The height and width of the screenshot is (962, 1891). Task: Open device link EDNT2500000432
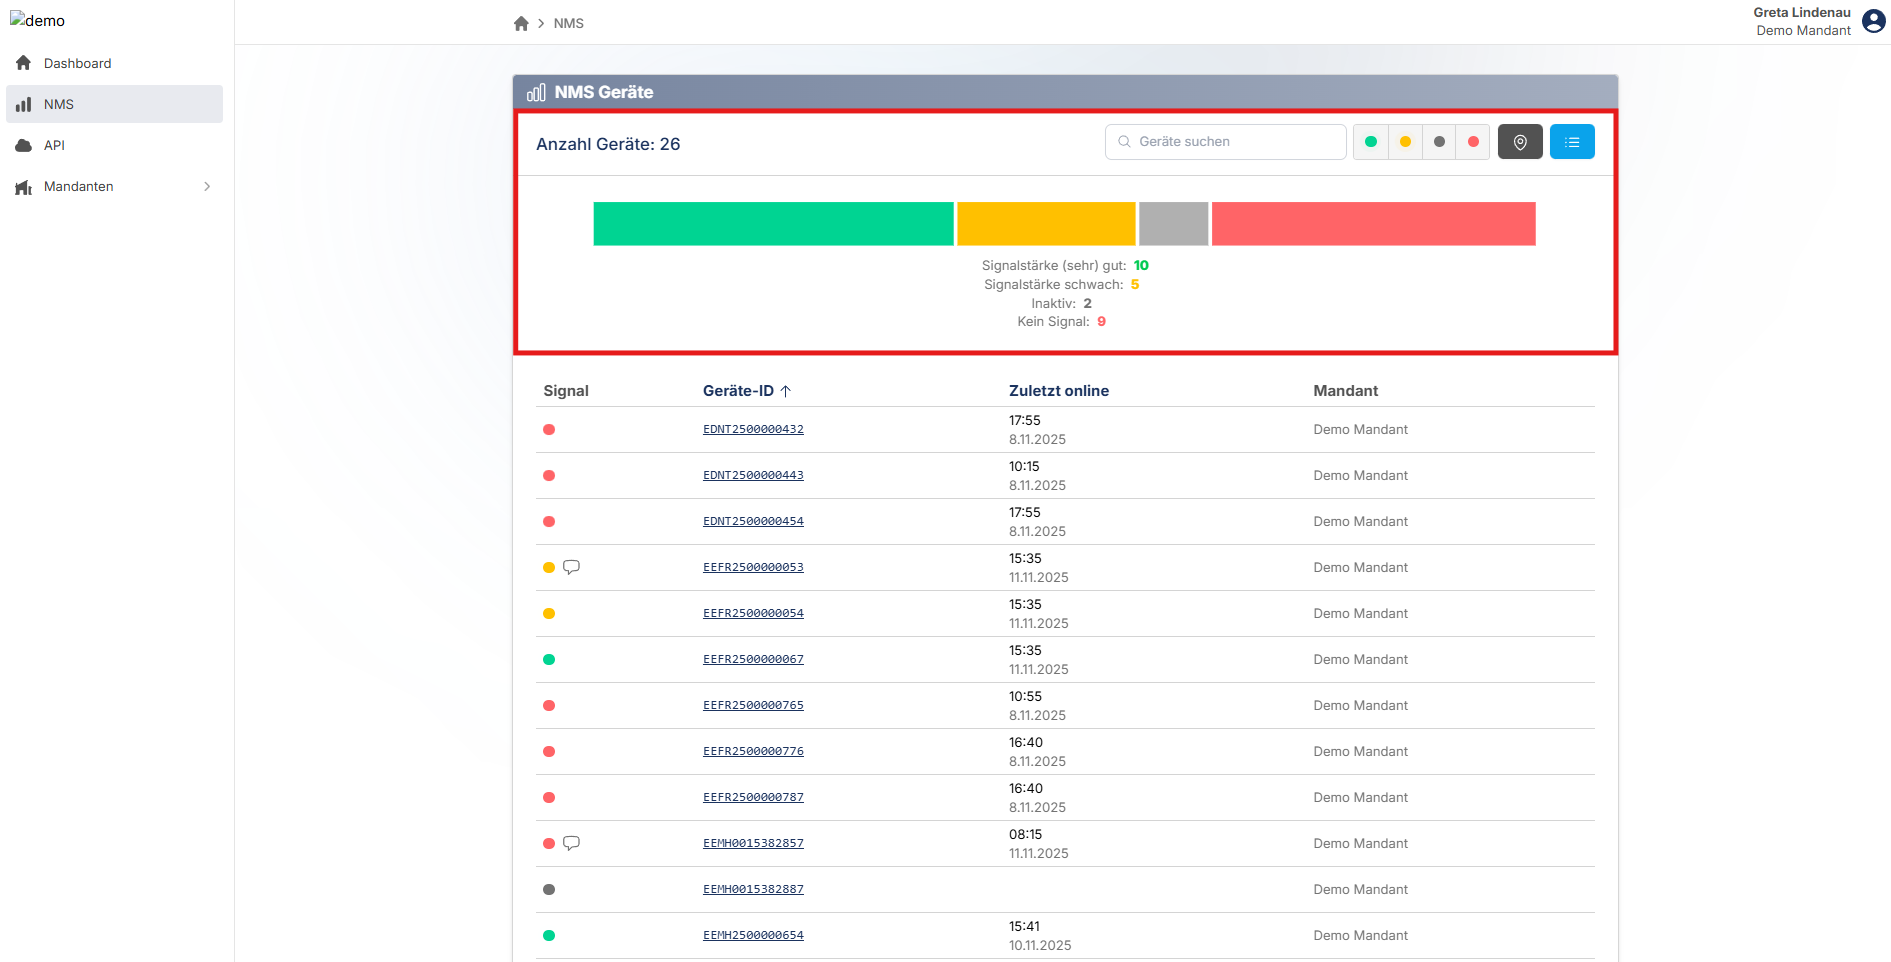pyautogui.click(x=753, y=429)
